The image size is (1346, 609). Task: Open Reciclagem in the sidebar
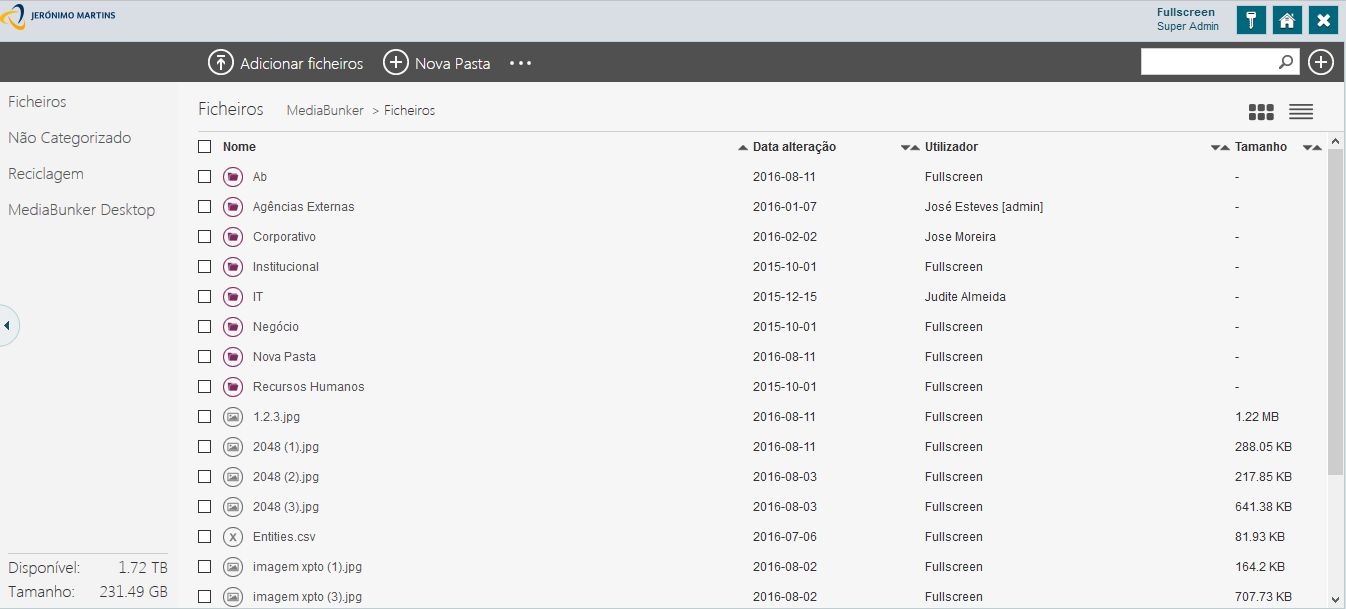(46, 174)
